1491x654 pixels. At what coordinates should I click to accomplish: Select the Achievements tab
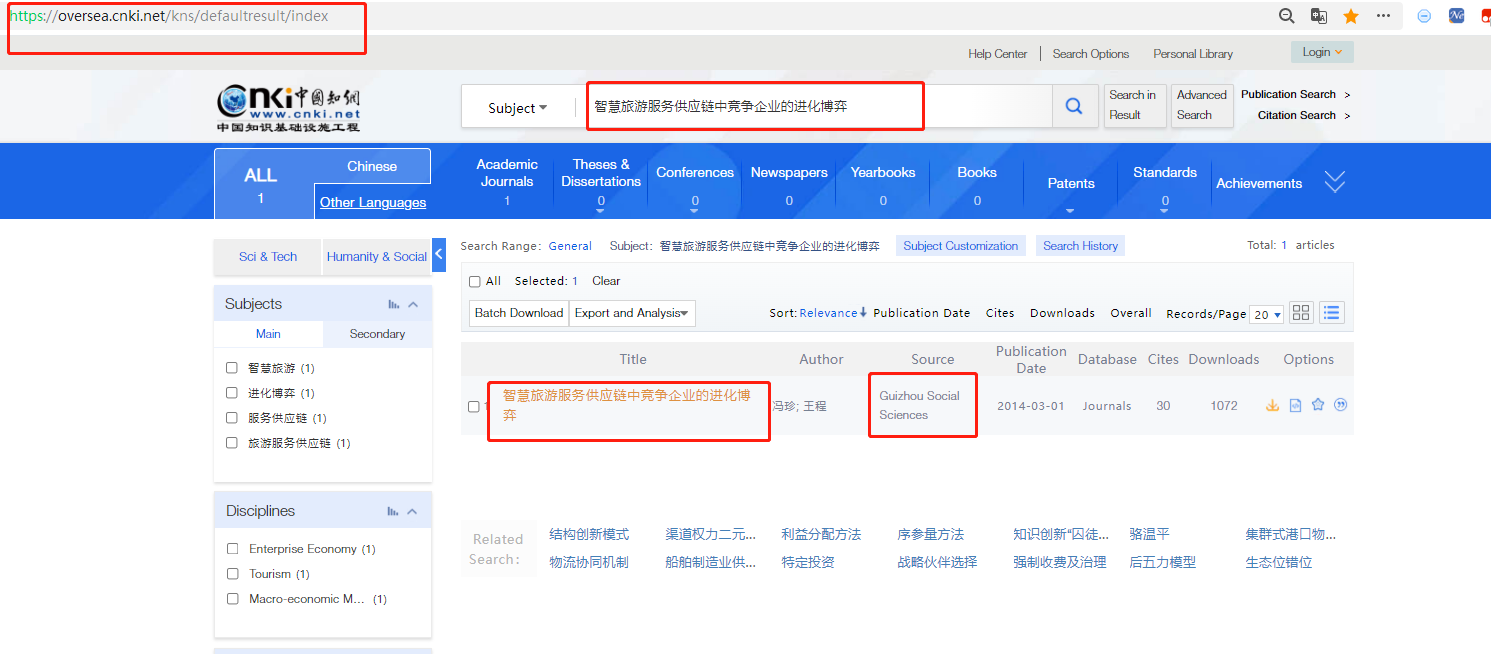click(x=1259, y=183)
